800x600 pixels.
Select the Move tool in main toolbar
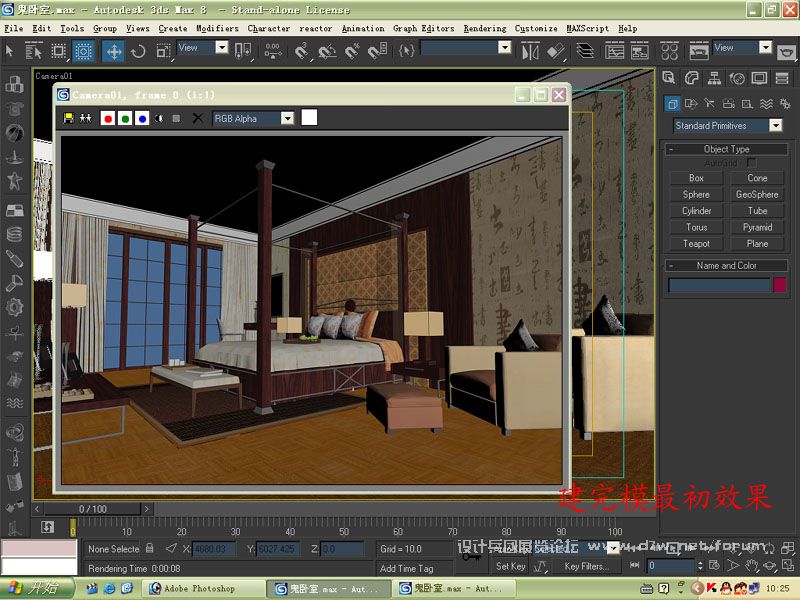(114, 51)
